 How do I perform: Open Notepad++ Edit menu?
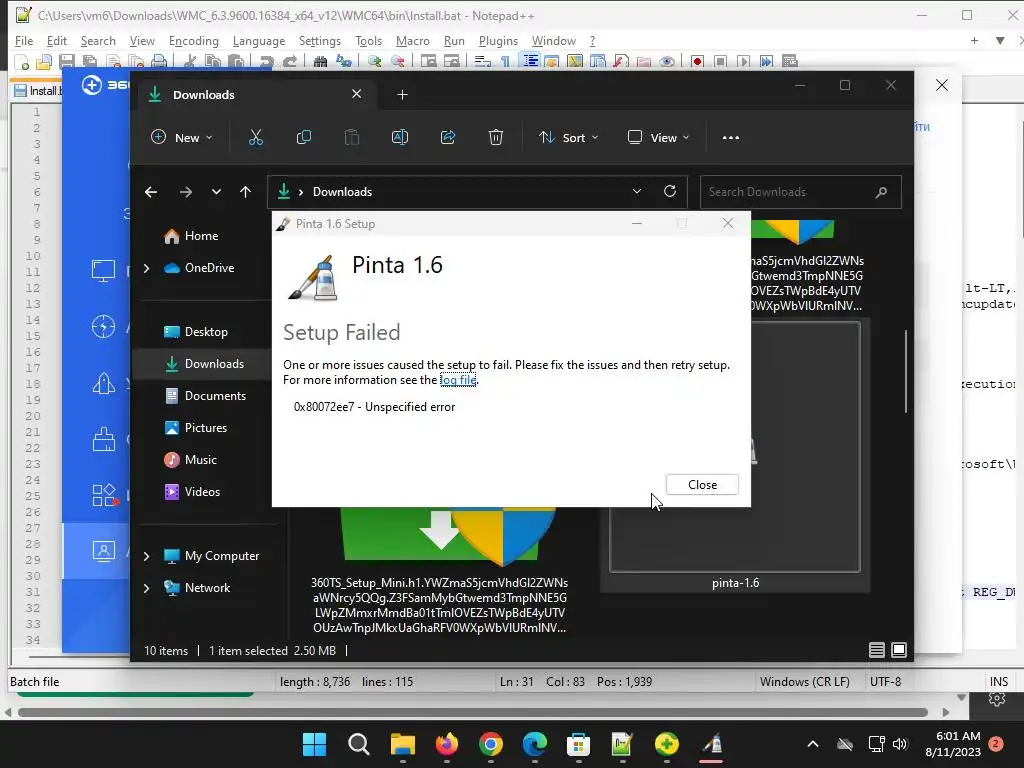coord(57,40)
